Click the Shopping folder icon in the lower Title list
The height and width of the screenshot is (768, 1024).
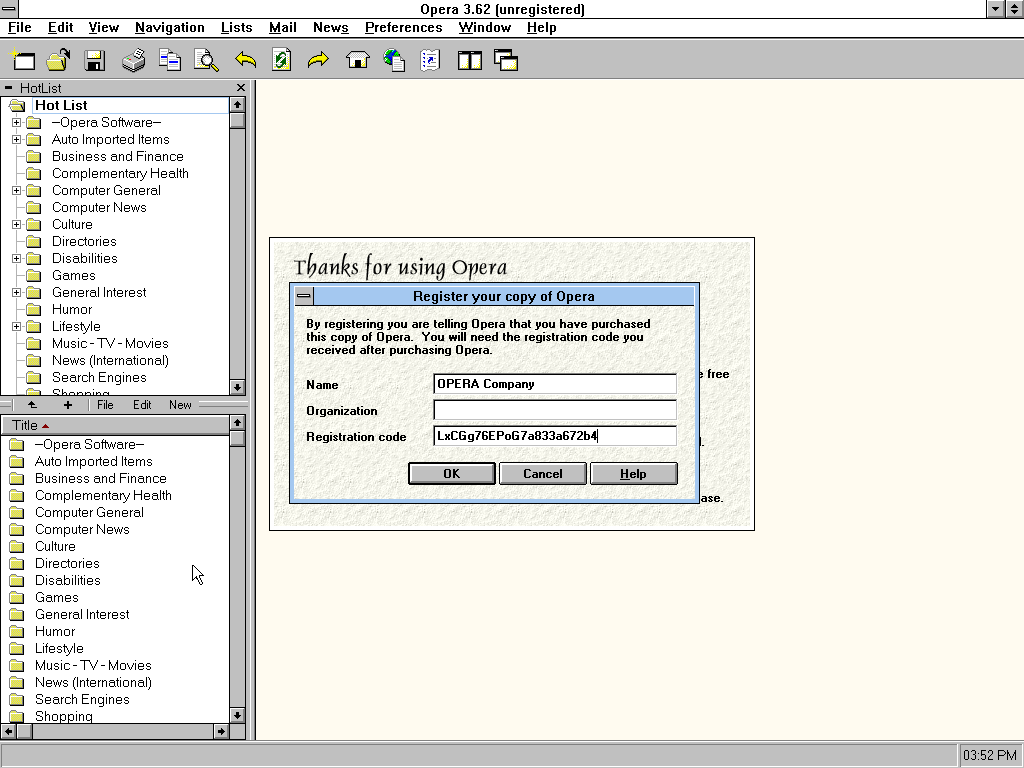click(x=17, y=716)
